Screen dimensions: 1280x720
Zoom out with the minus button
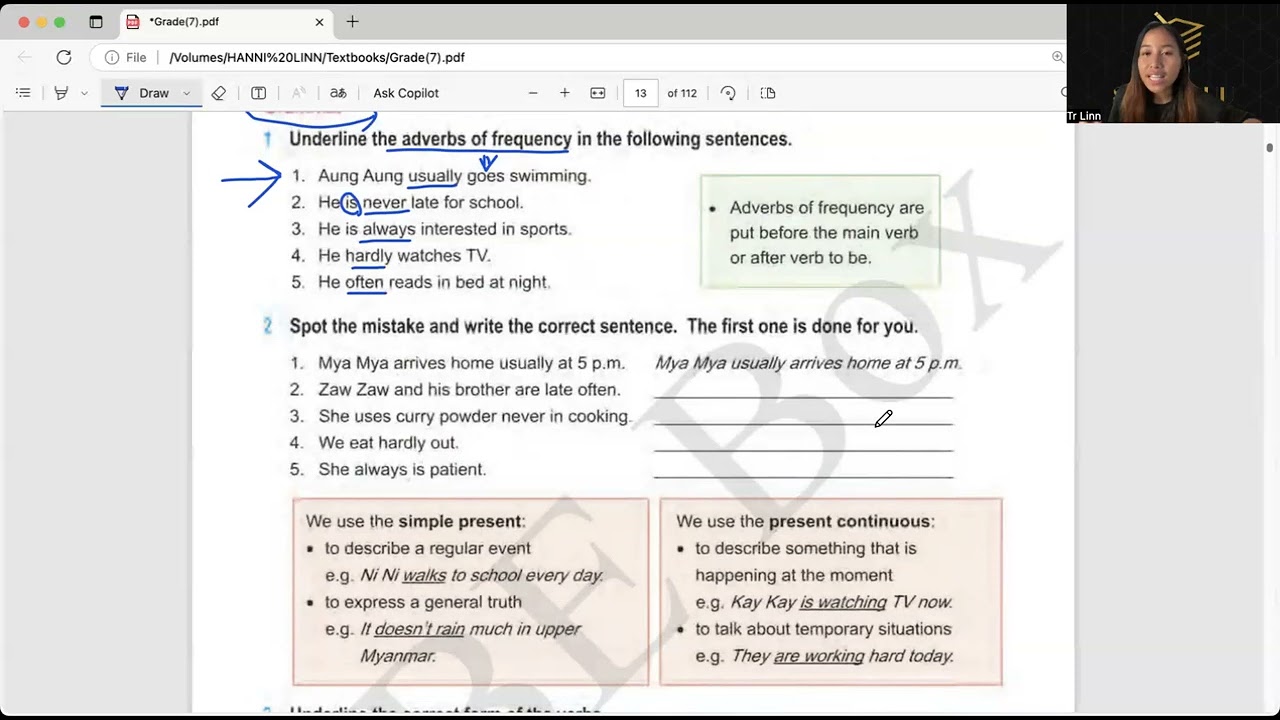tap(533, 93)
